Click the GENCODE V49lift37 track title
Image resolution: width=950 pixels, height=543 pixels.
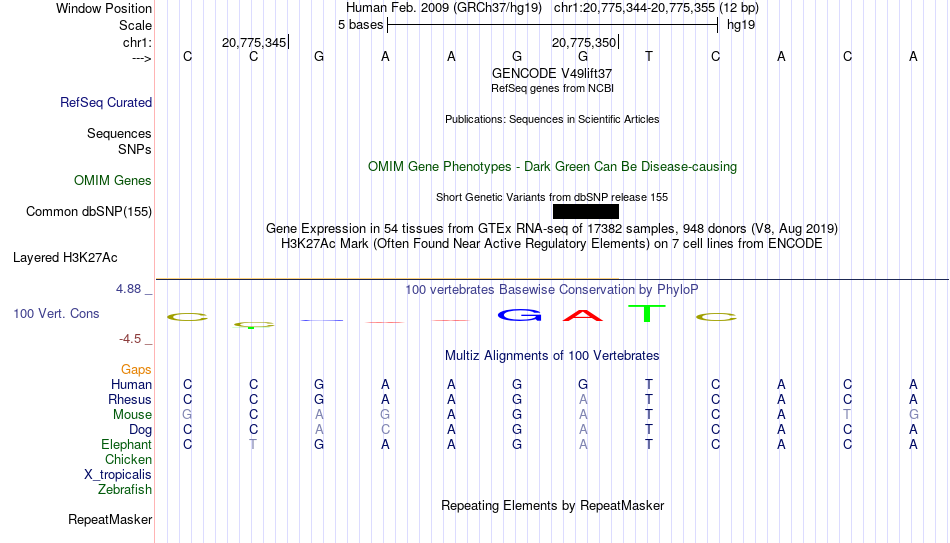(552, 73)
